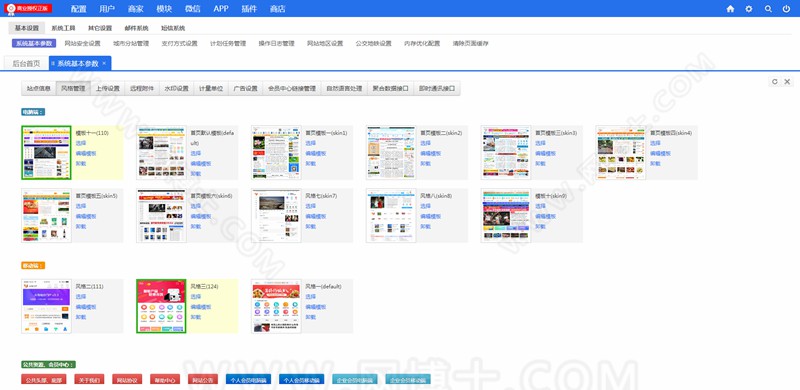800x390 pixels.
Task: Click the red 网站协议 button
Action: point(127,380)
